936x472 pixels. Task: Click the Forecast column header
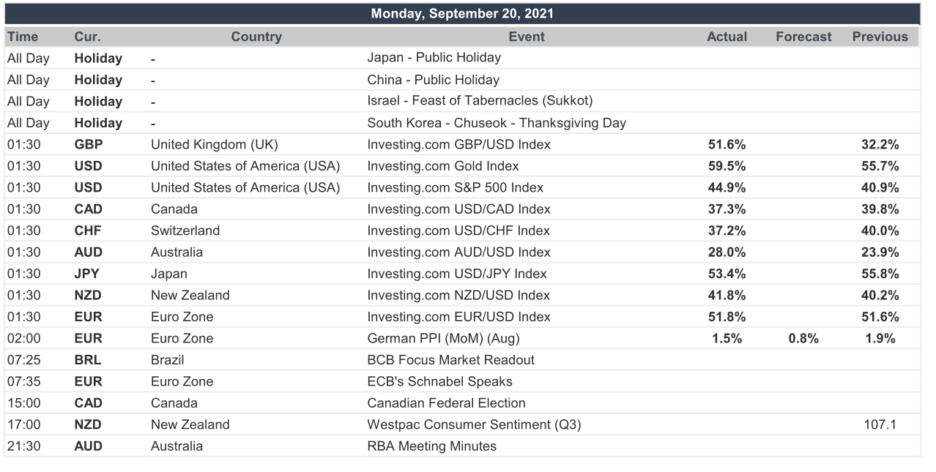pyautogui.click(x=803, y=36)
